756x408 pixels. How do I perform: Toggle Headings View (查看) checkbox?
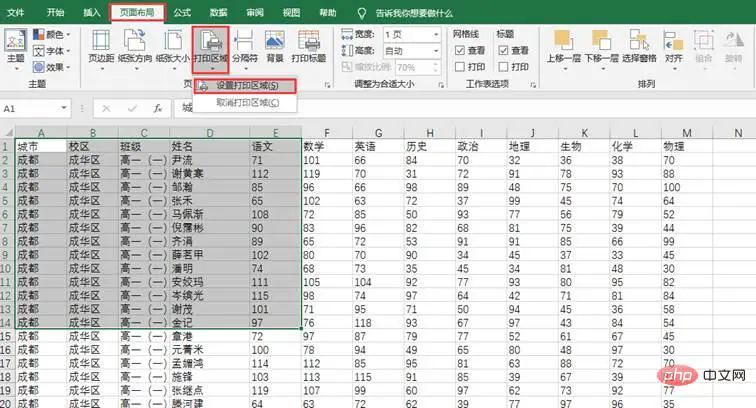503,50
